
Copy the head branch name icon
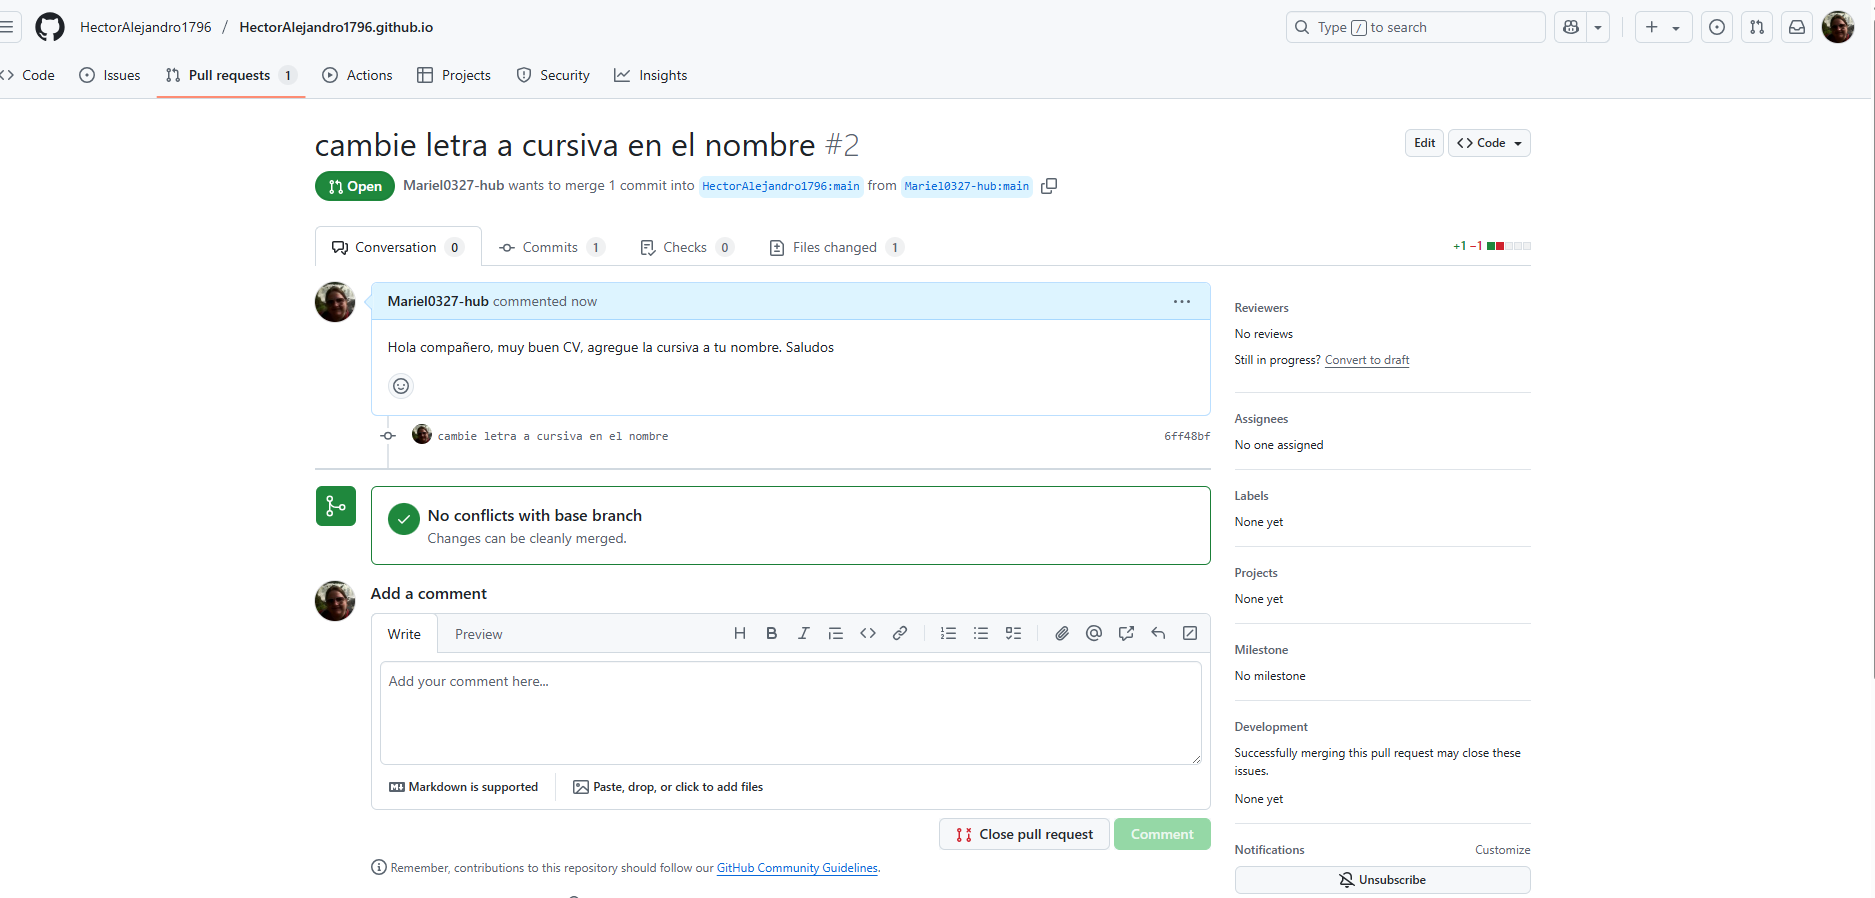pyautogui.click(x=1049, y=186)
